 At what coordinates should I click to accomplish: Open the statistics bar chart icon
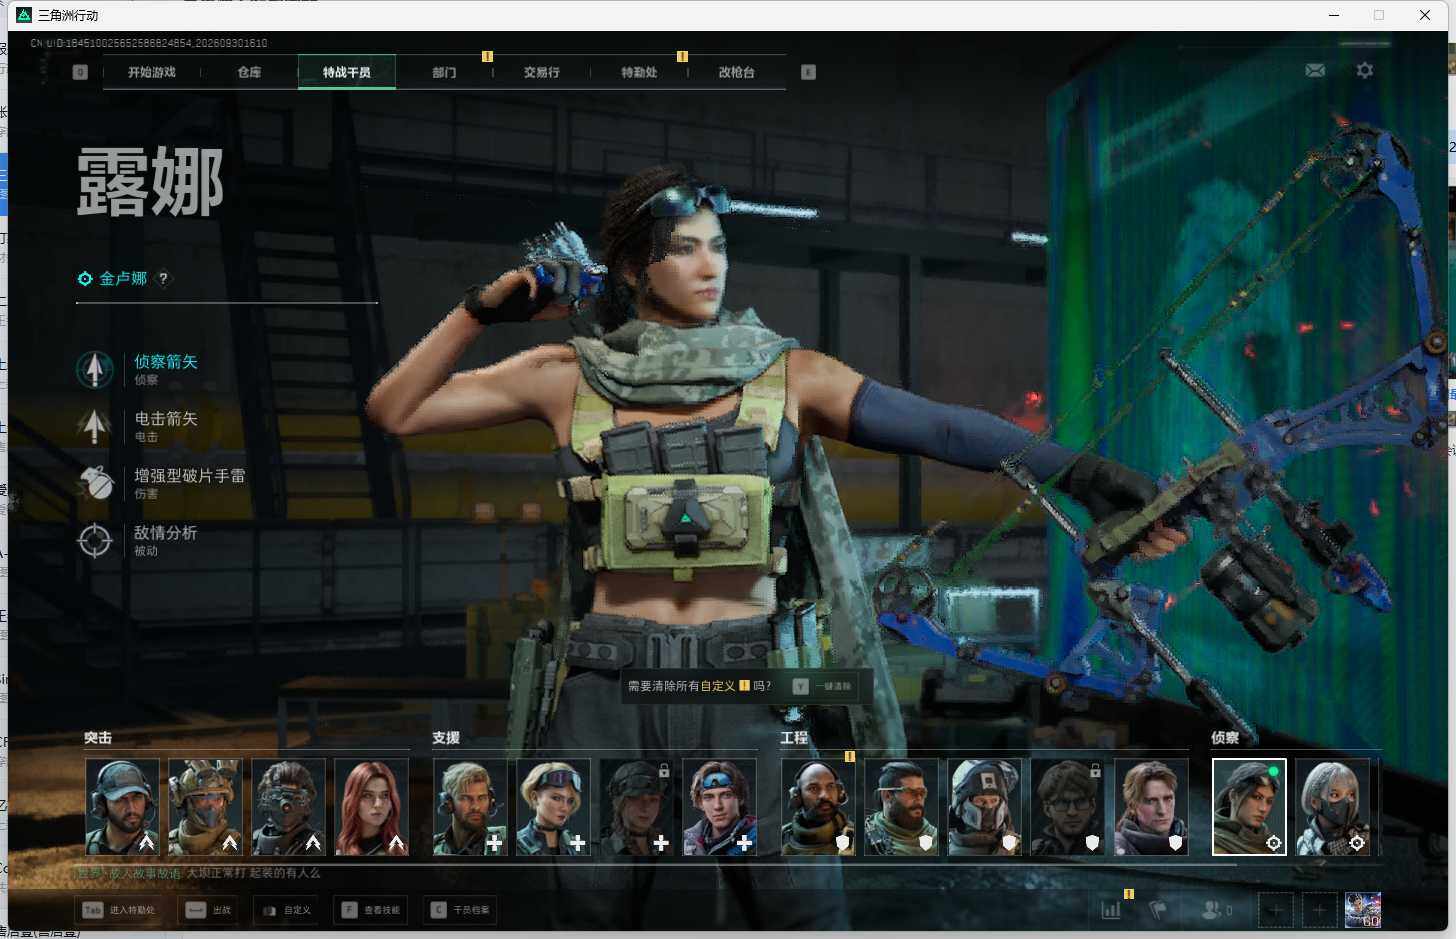[x=1111, y=910]
